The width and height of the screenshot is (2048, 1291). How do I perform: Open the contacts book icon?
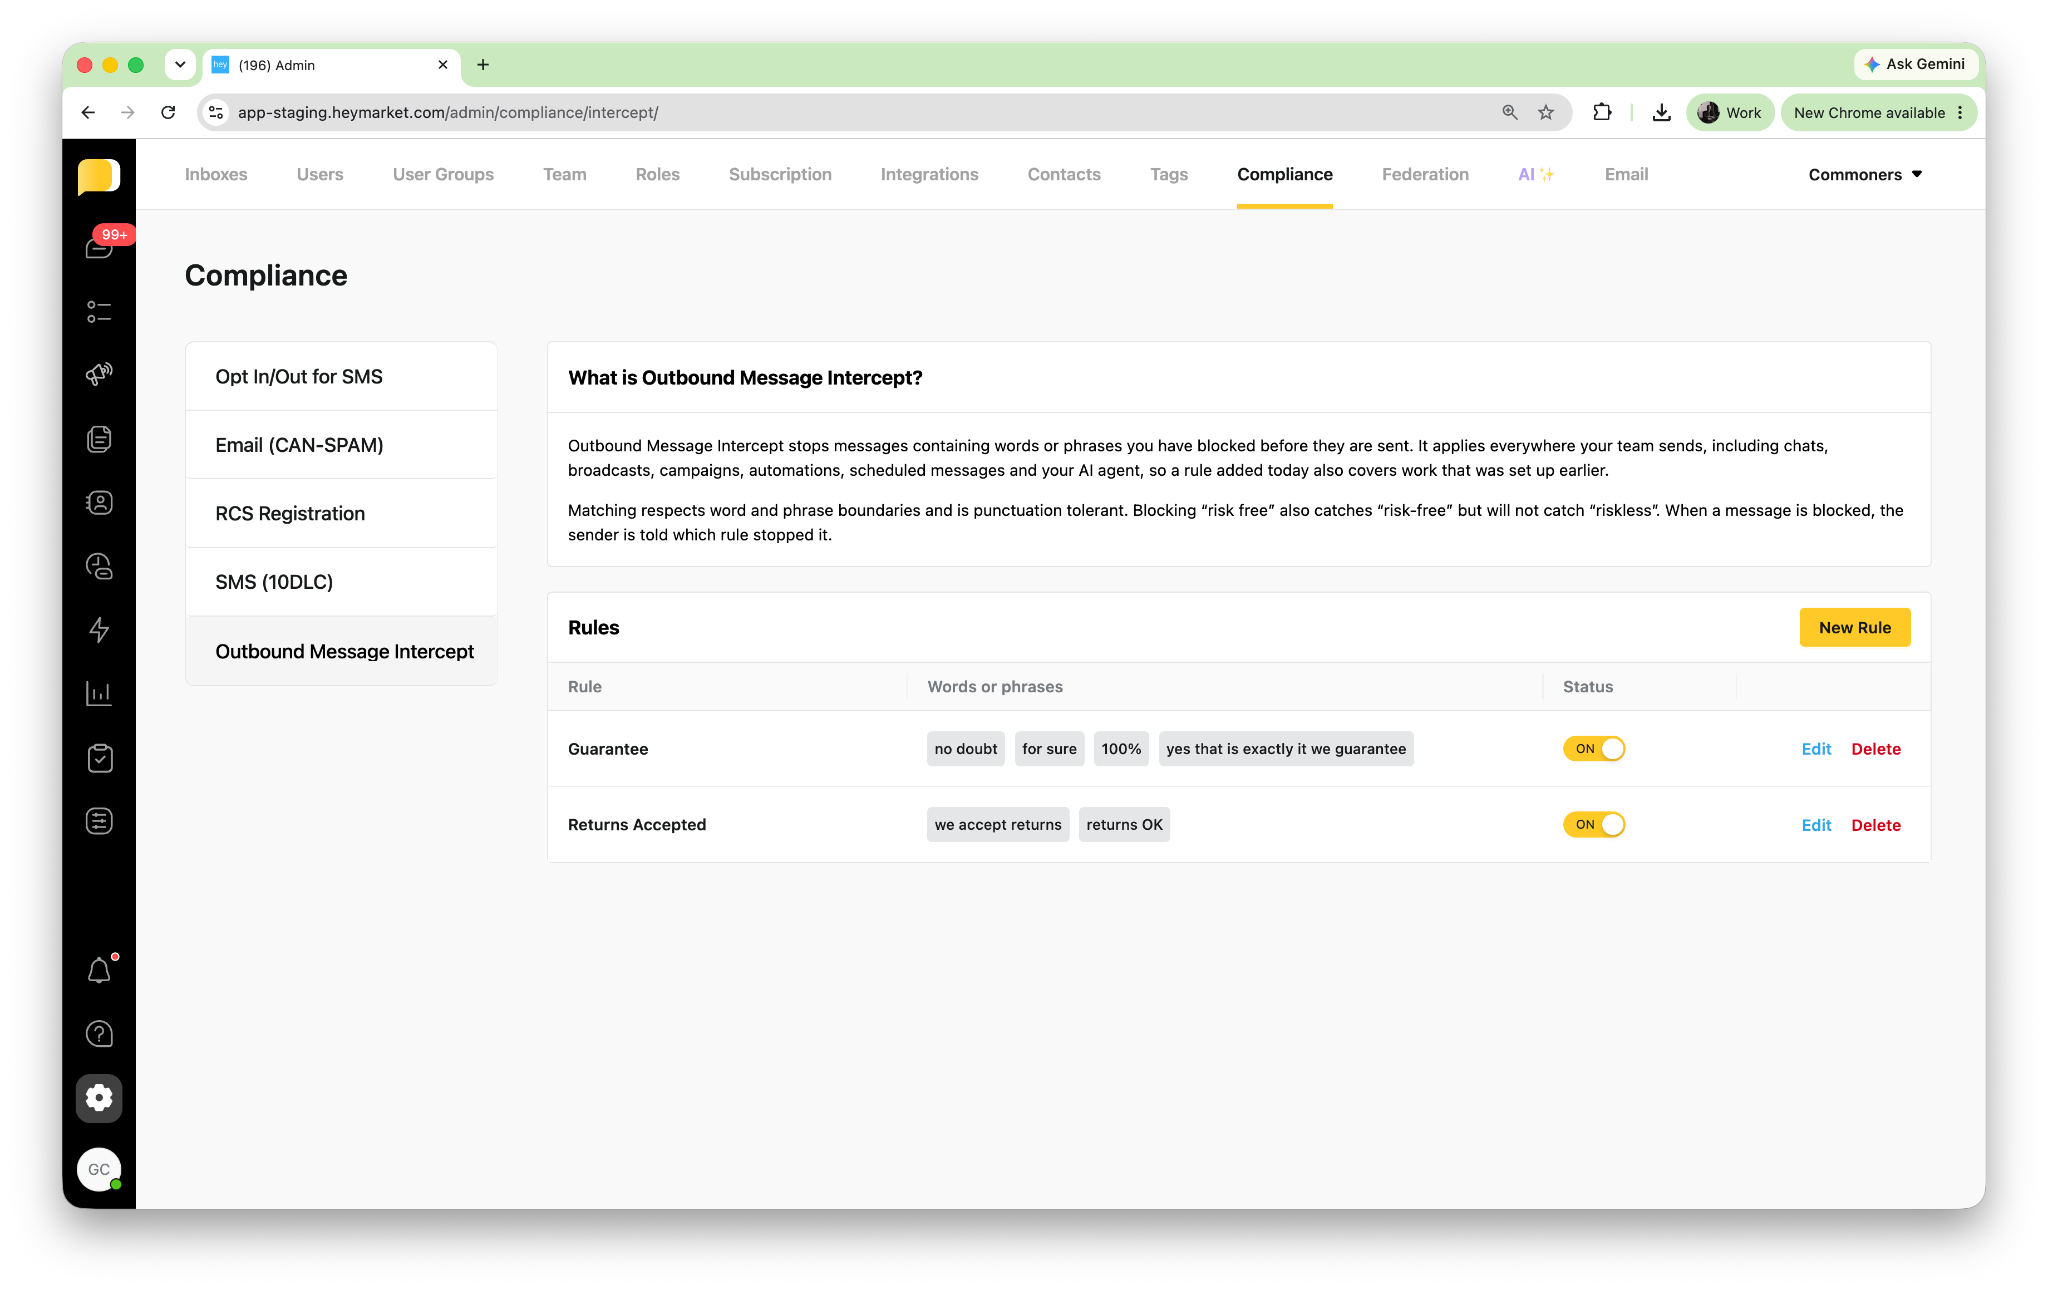(x=99, y=503)
